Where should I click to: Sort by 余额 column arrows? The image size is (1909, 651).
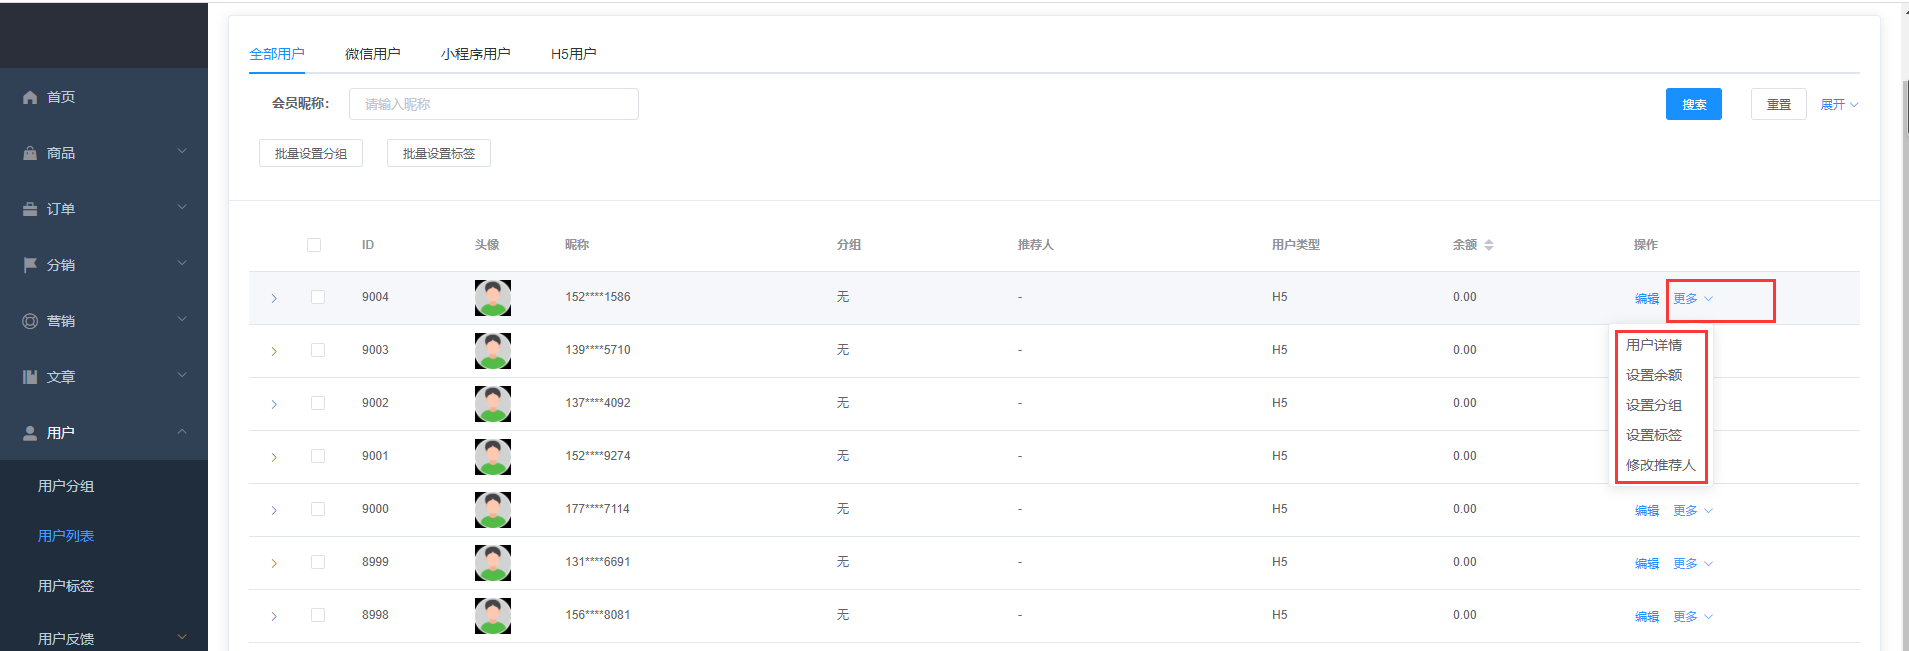click(1488, 245)
